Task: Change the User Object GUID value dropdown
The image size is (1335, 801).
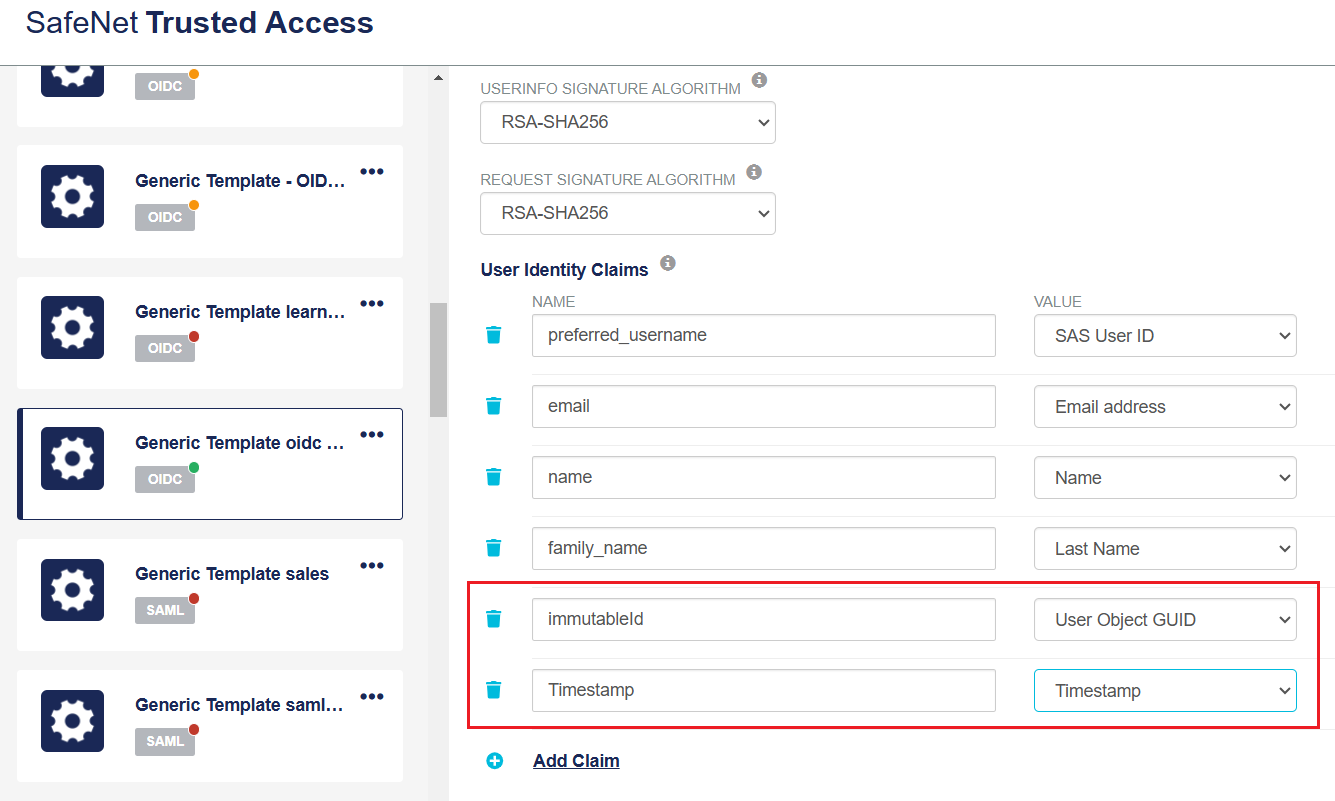Action: (1165, 620)
